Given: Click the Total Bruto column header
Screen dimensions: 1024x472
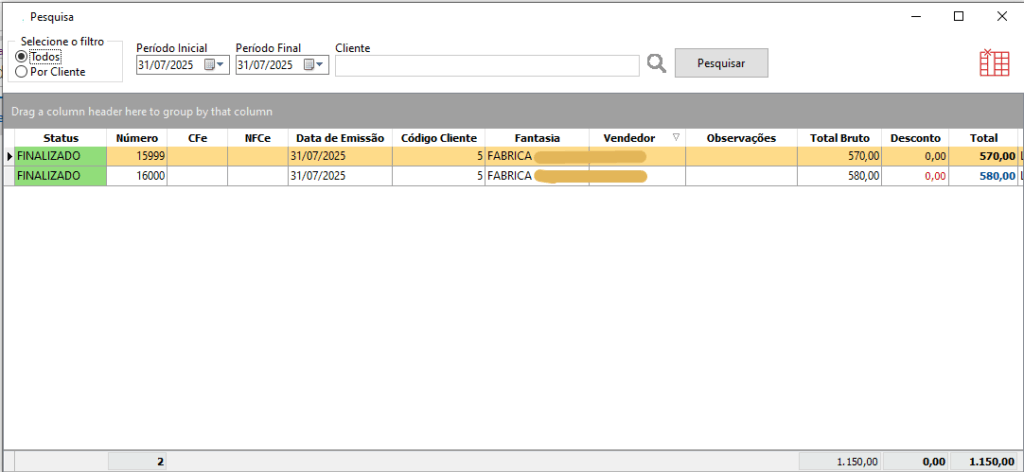Looking at the screenshot, I should point(840,138).
